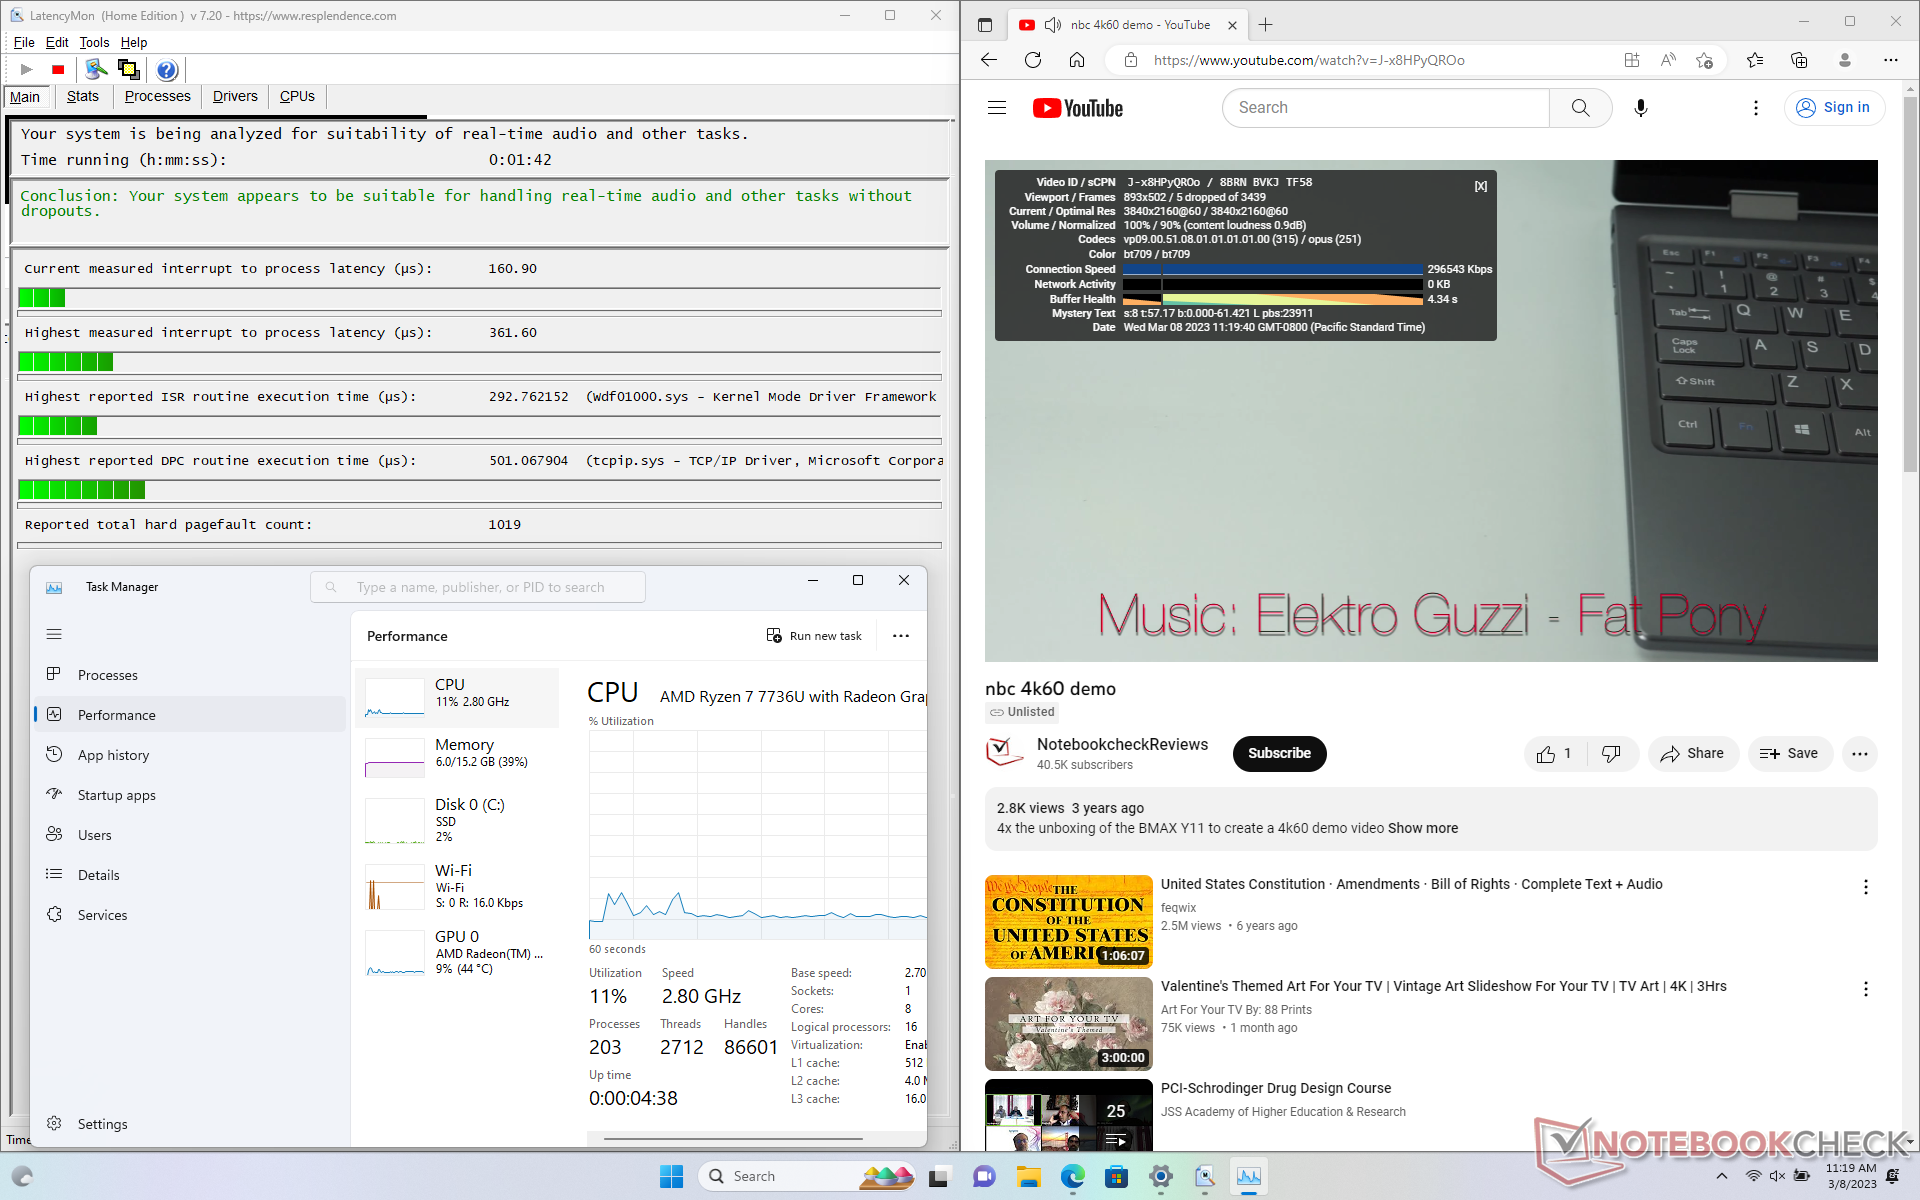The width and height of the screenshot is (1920, 1200).
Task: Toggle Subscribe to NotebookcheckReviews
Action: tap(1279, 754)
